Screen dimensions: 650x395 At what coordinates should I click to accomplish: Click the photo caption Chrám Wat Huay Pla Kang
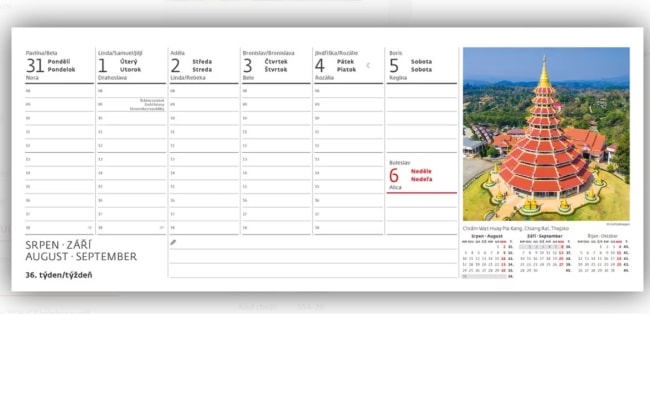tap(516, 228)
